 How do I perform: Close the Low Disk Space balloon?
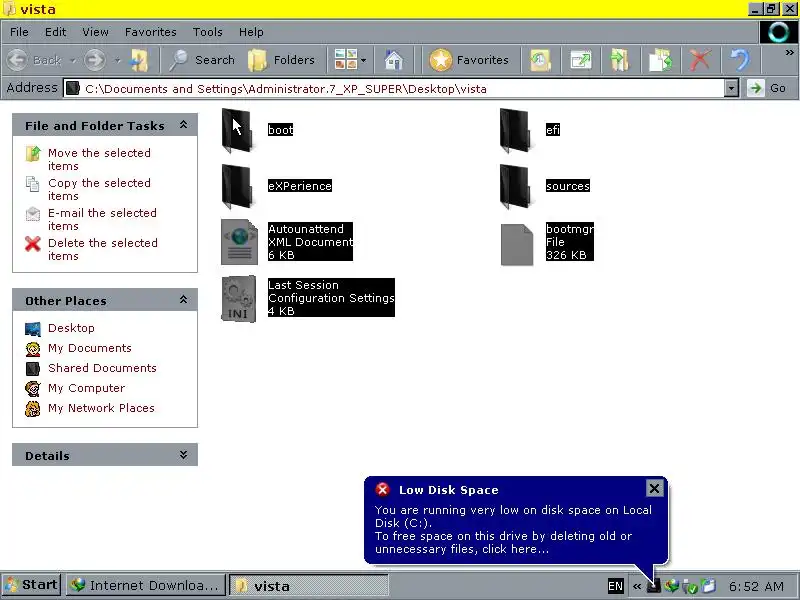click(654, 488)
